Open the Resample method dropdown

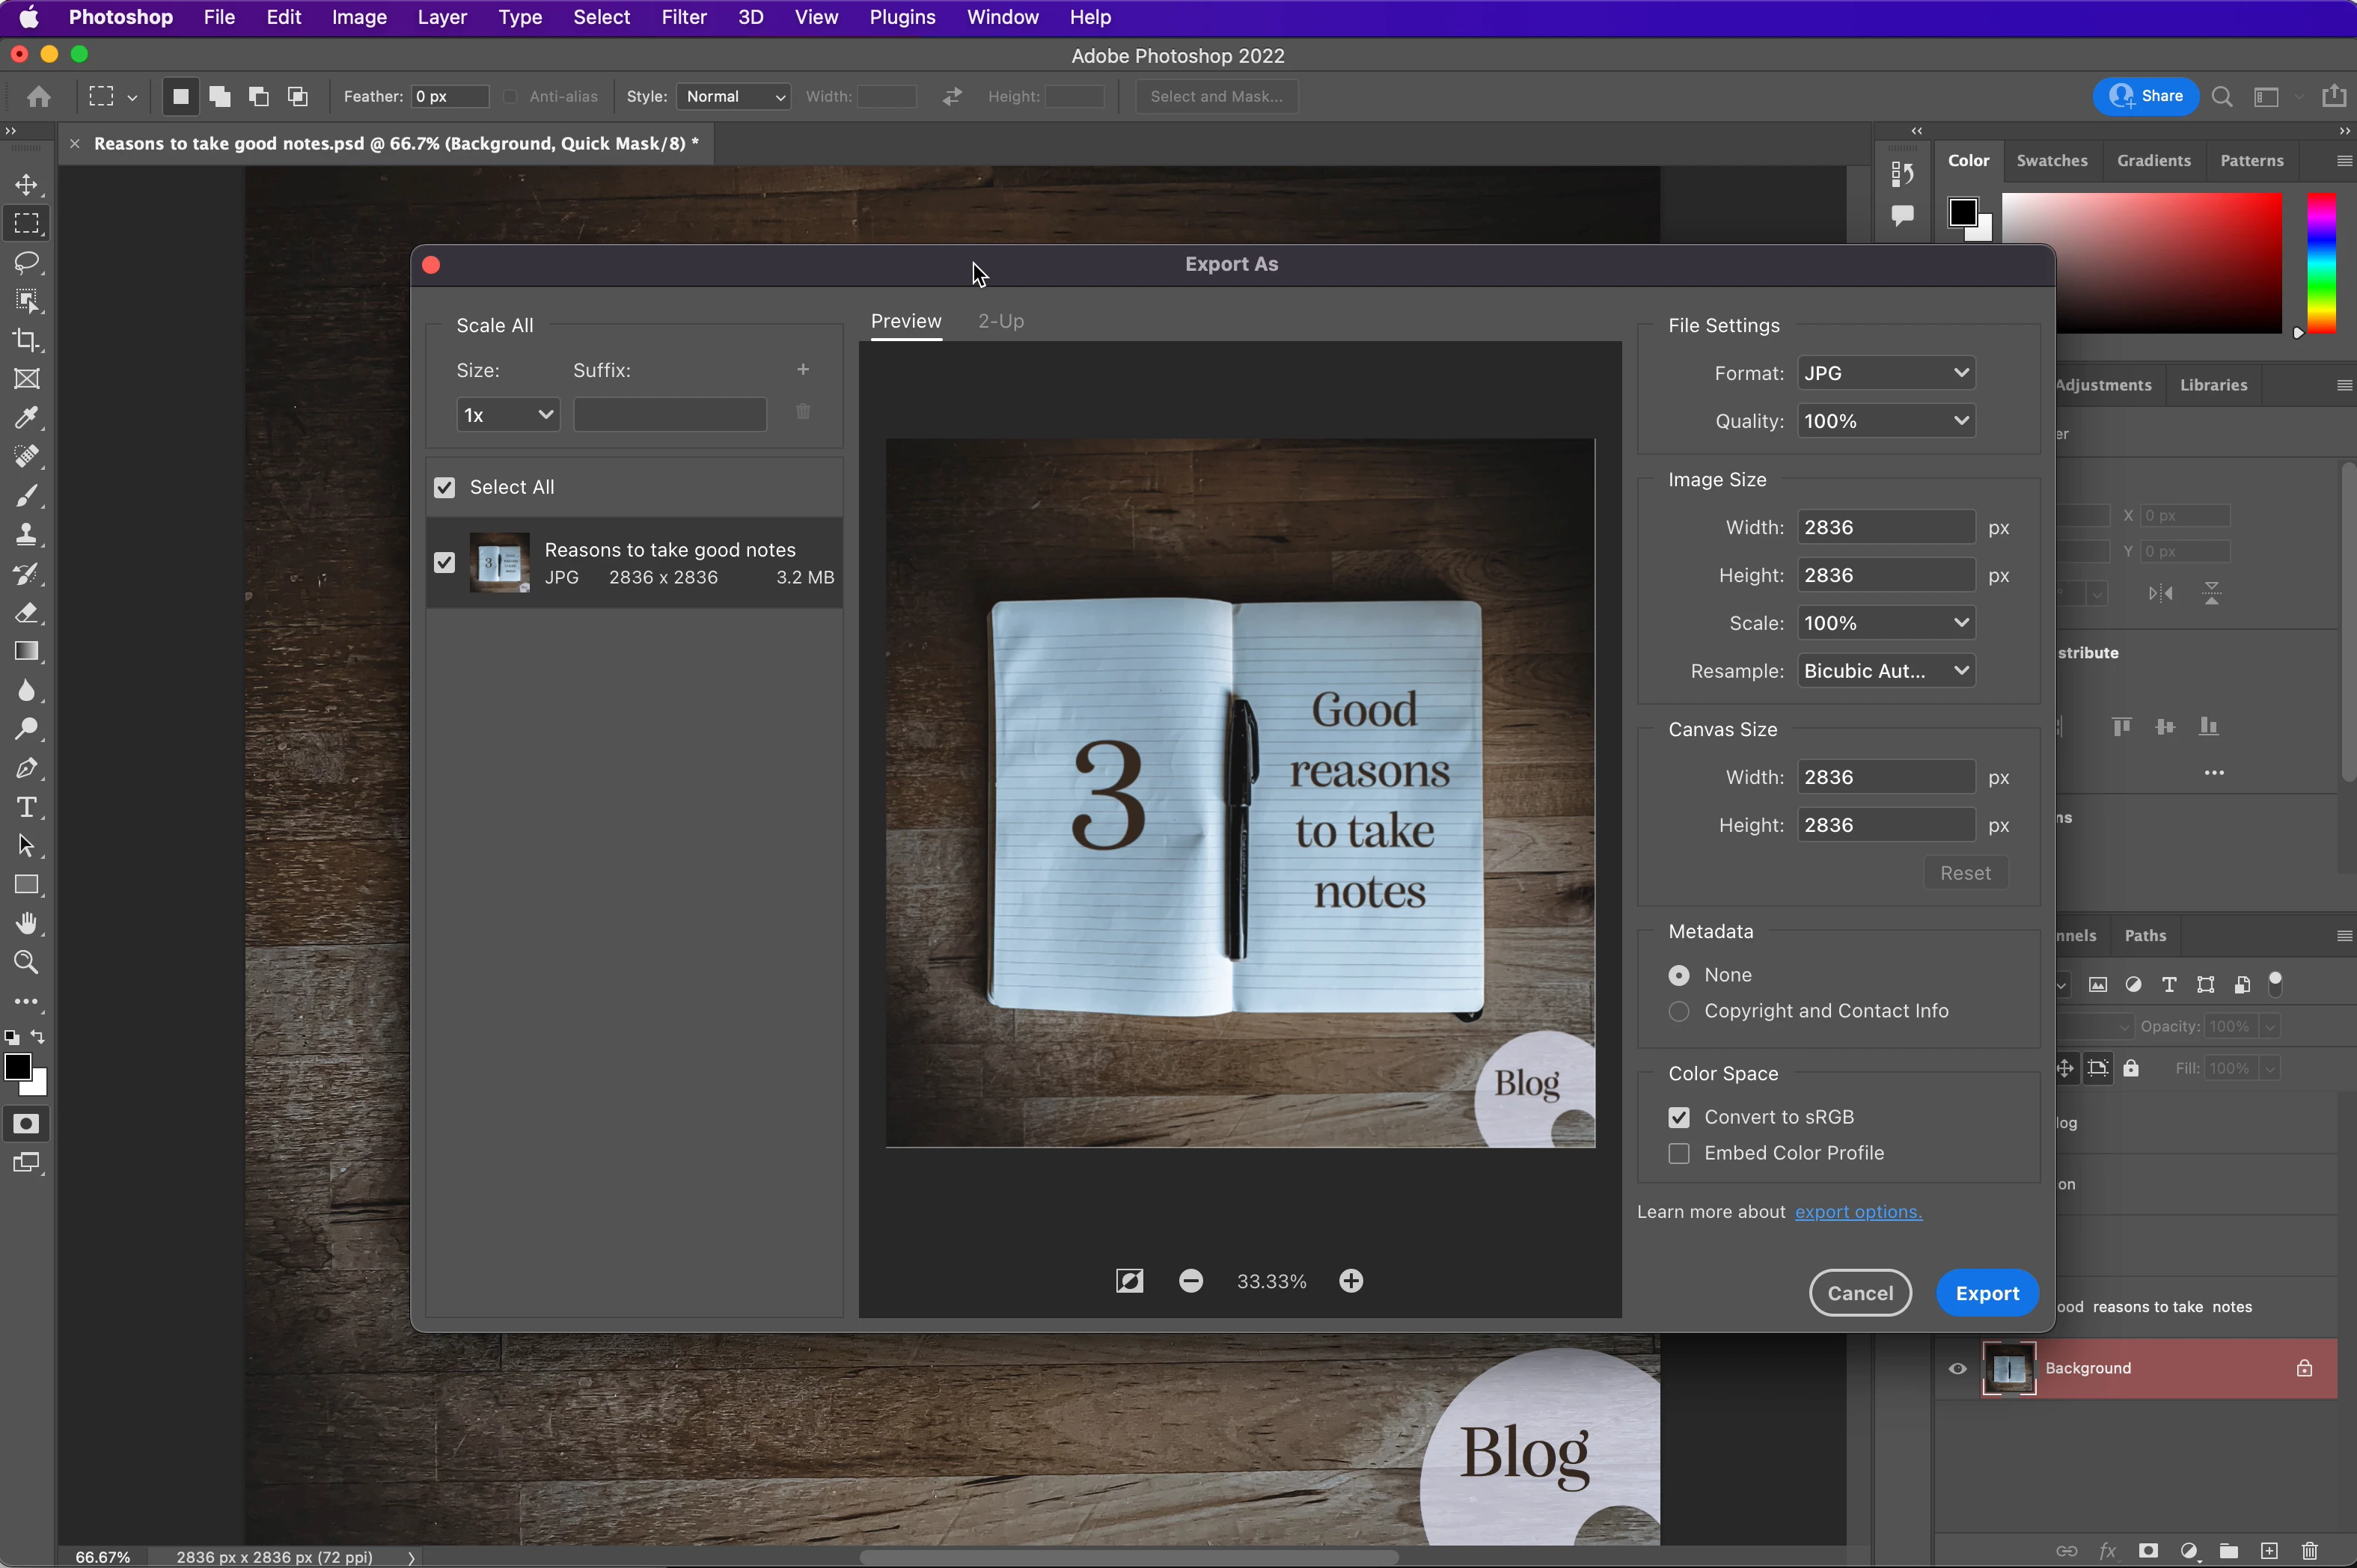click(x=1885, y=671)
